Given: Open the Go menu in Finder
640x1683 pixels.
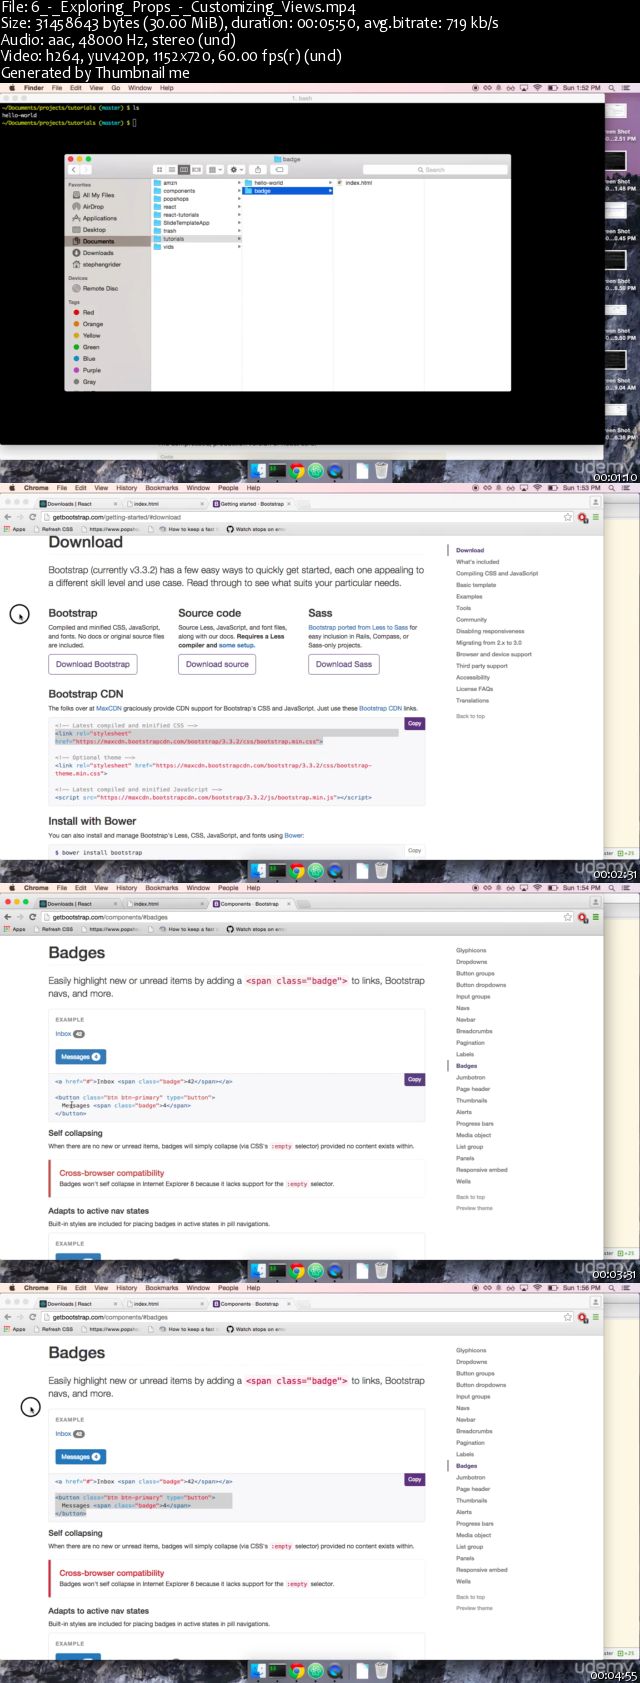Looking at the screenshot, I should click(115, 88).
